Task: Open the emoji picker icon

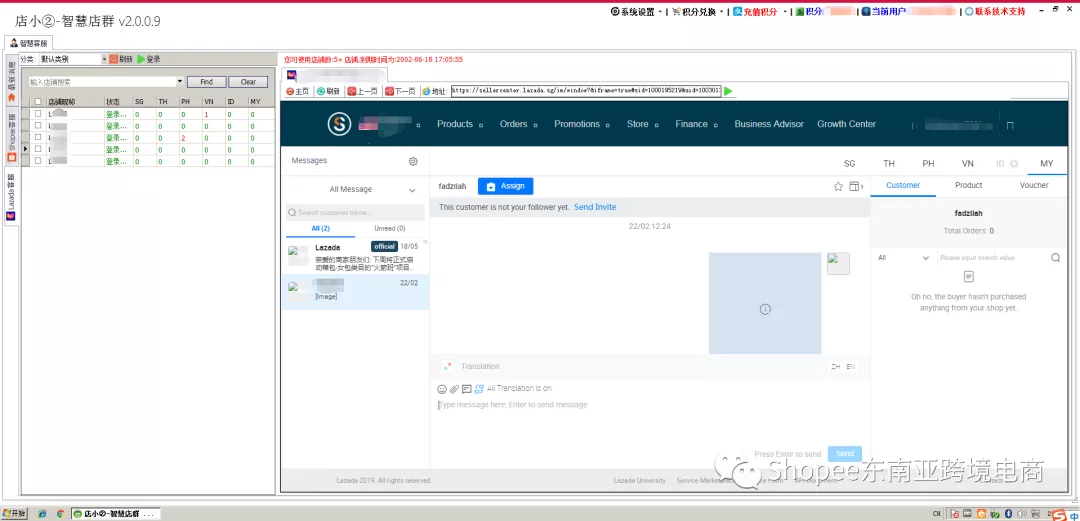Action: 442,389
